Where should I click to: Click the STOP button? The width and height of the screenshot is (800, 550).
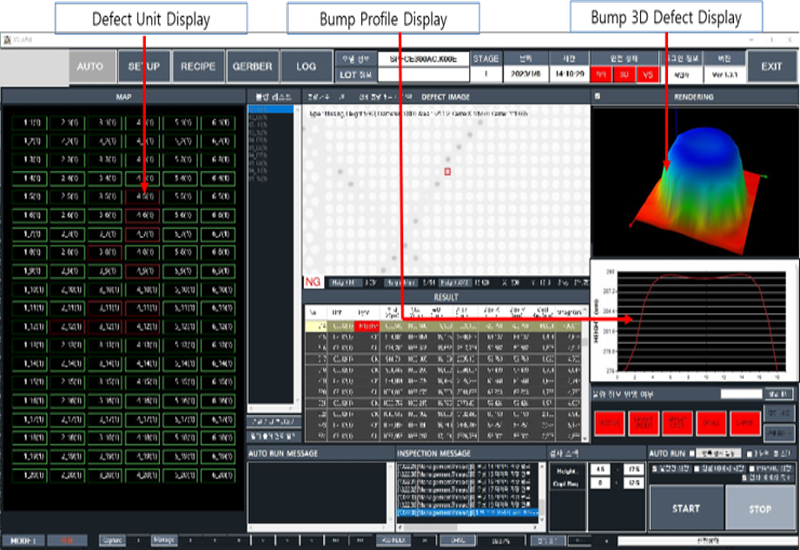point(761,507)
